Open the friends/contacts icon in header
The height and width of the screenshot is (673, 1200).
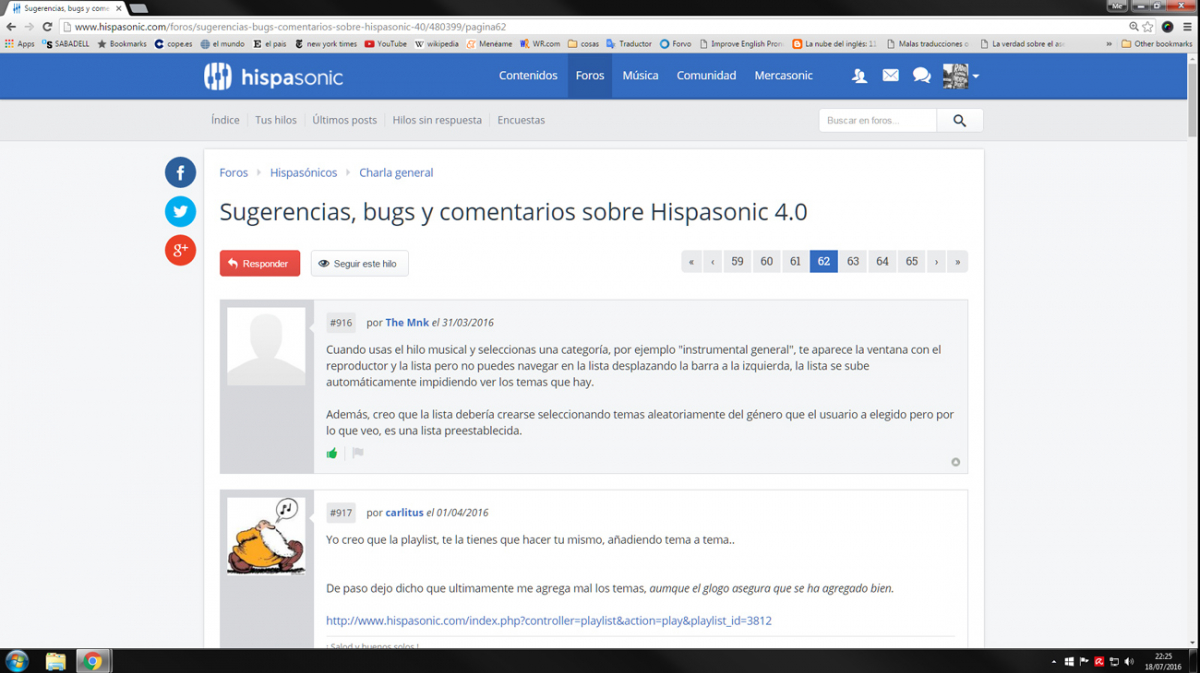click(859, 76)
